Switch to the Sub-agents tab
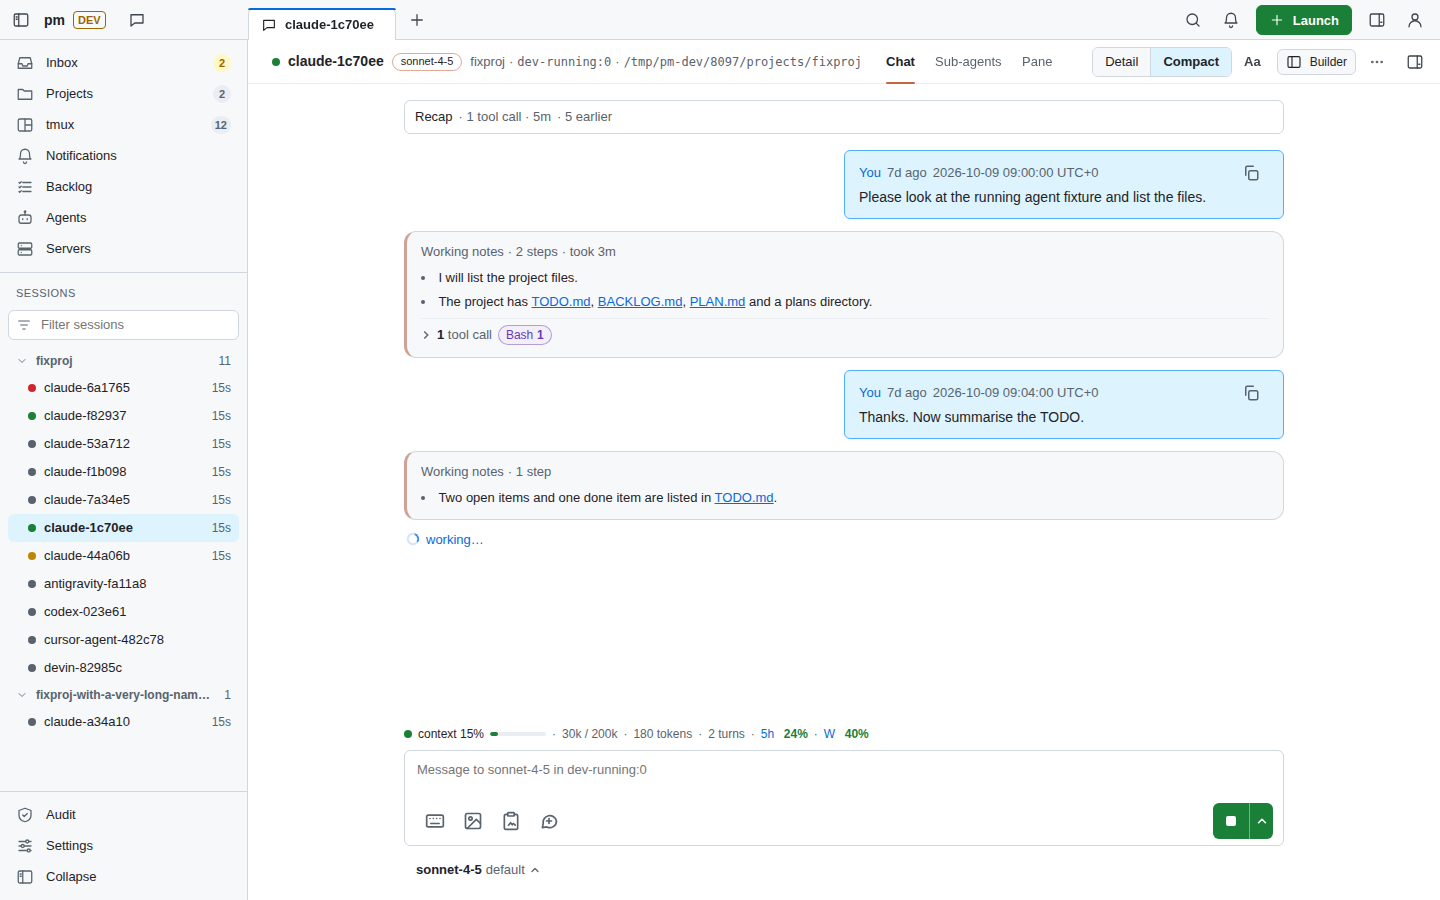1440x900 pixels. click(968, 62)
